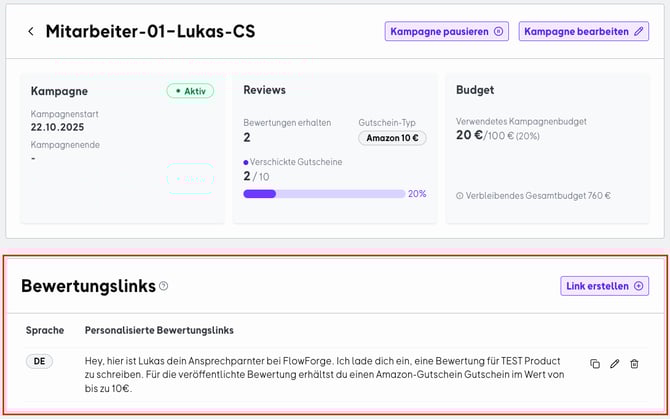Open the info tooltip beside Bewertungslinks

point(164,286)
